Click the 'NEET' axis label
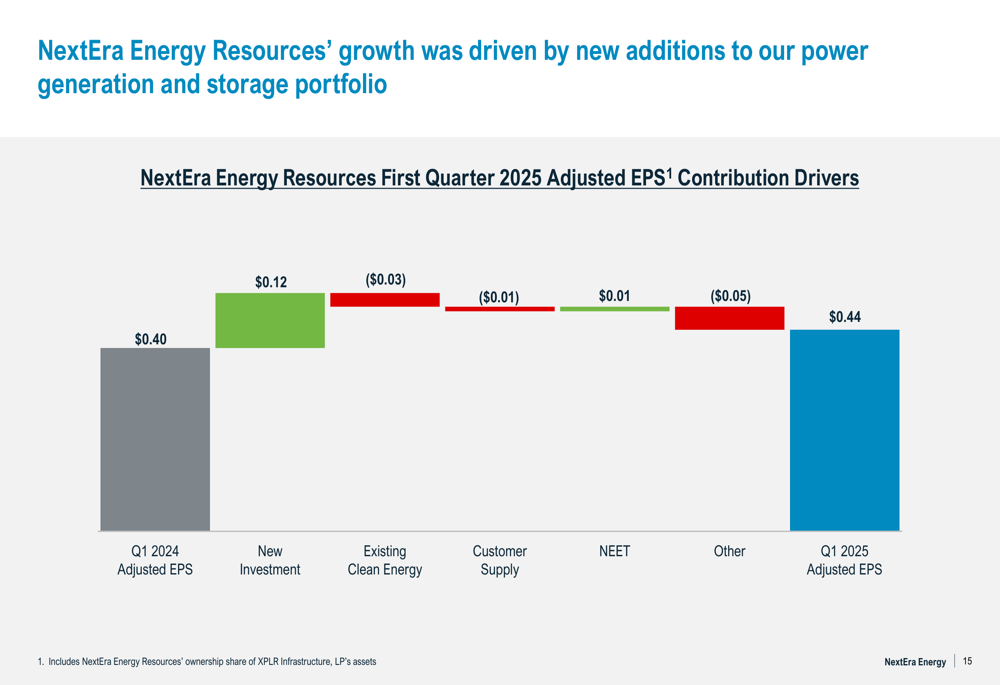The width and height of the screenshot is (1000, 685). point(614,551)
